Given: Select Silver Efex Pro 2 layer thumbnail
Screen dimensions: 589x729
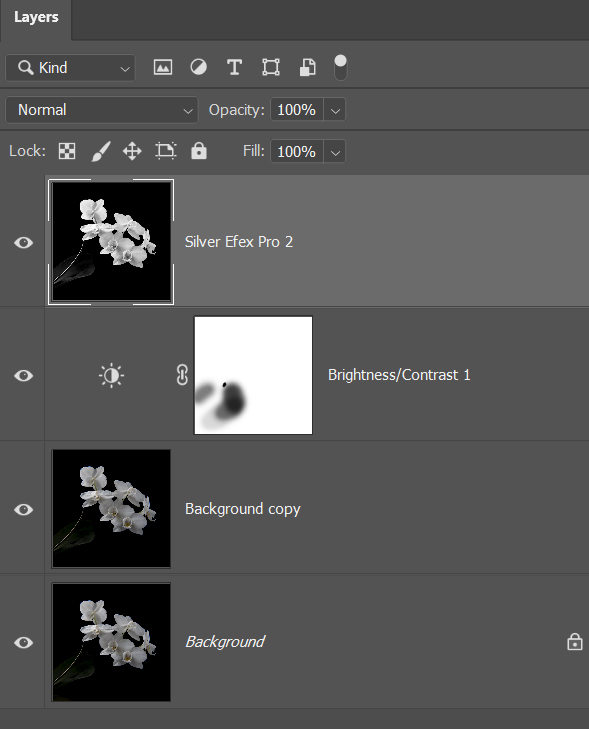Looking at the screenshot, I should pos(111,242).
